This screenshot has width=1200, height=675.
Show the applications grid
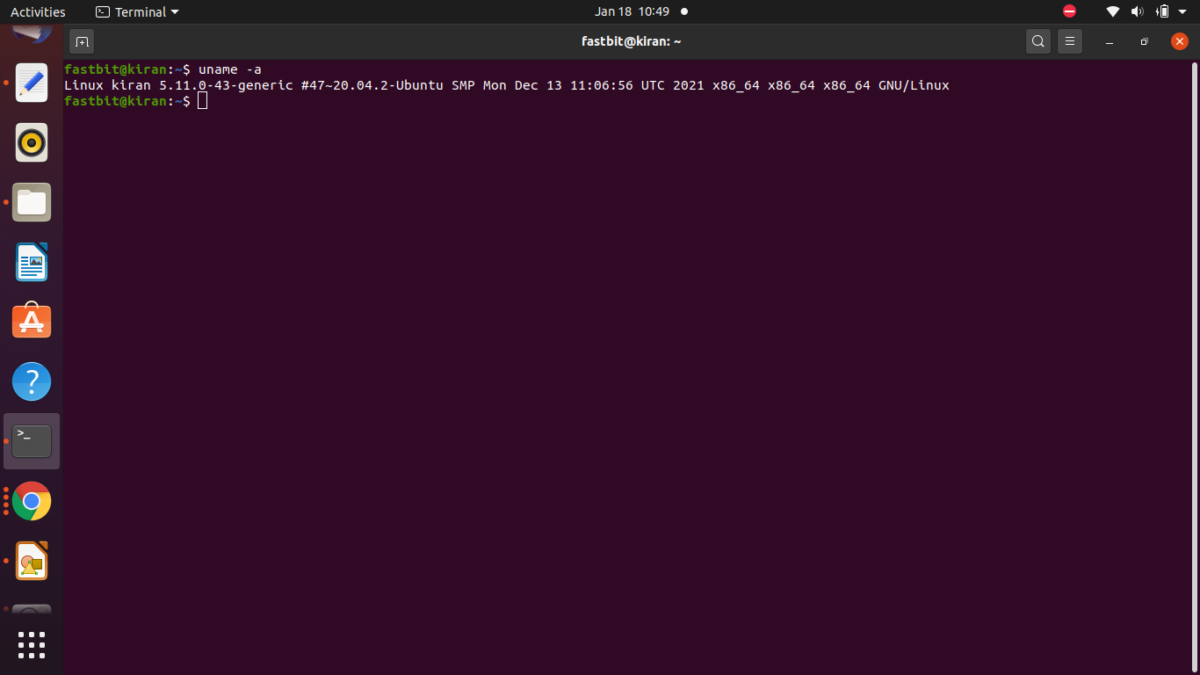32,645
